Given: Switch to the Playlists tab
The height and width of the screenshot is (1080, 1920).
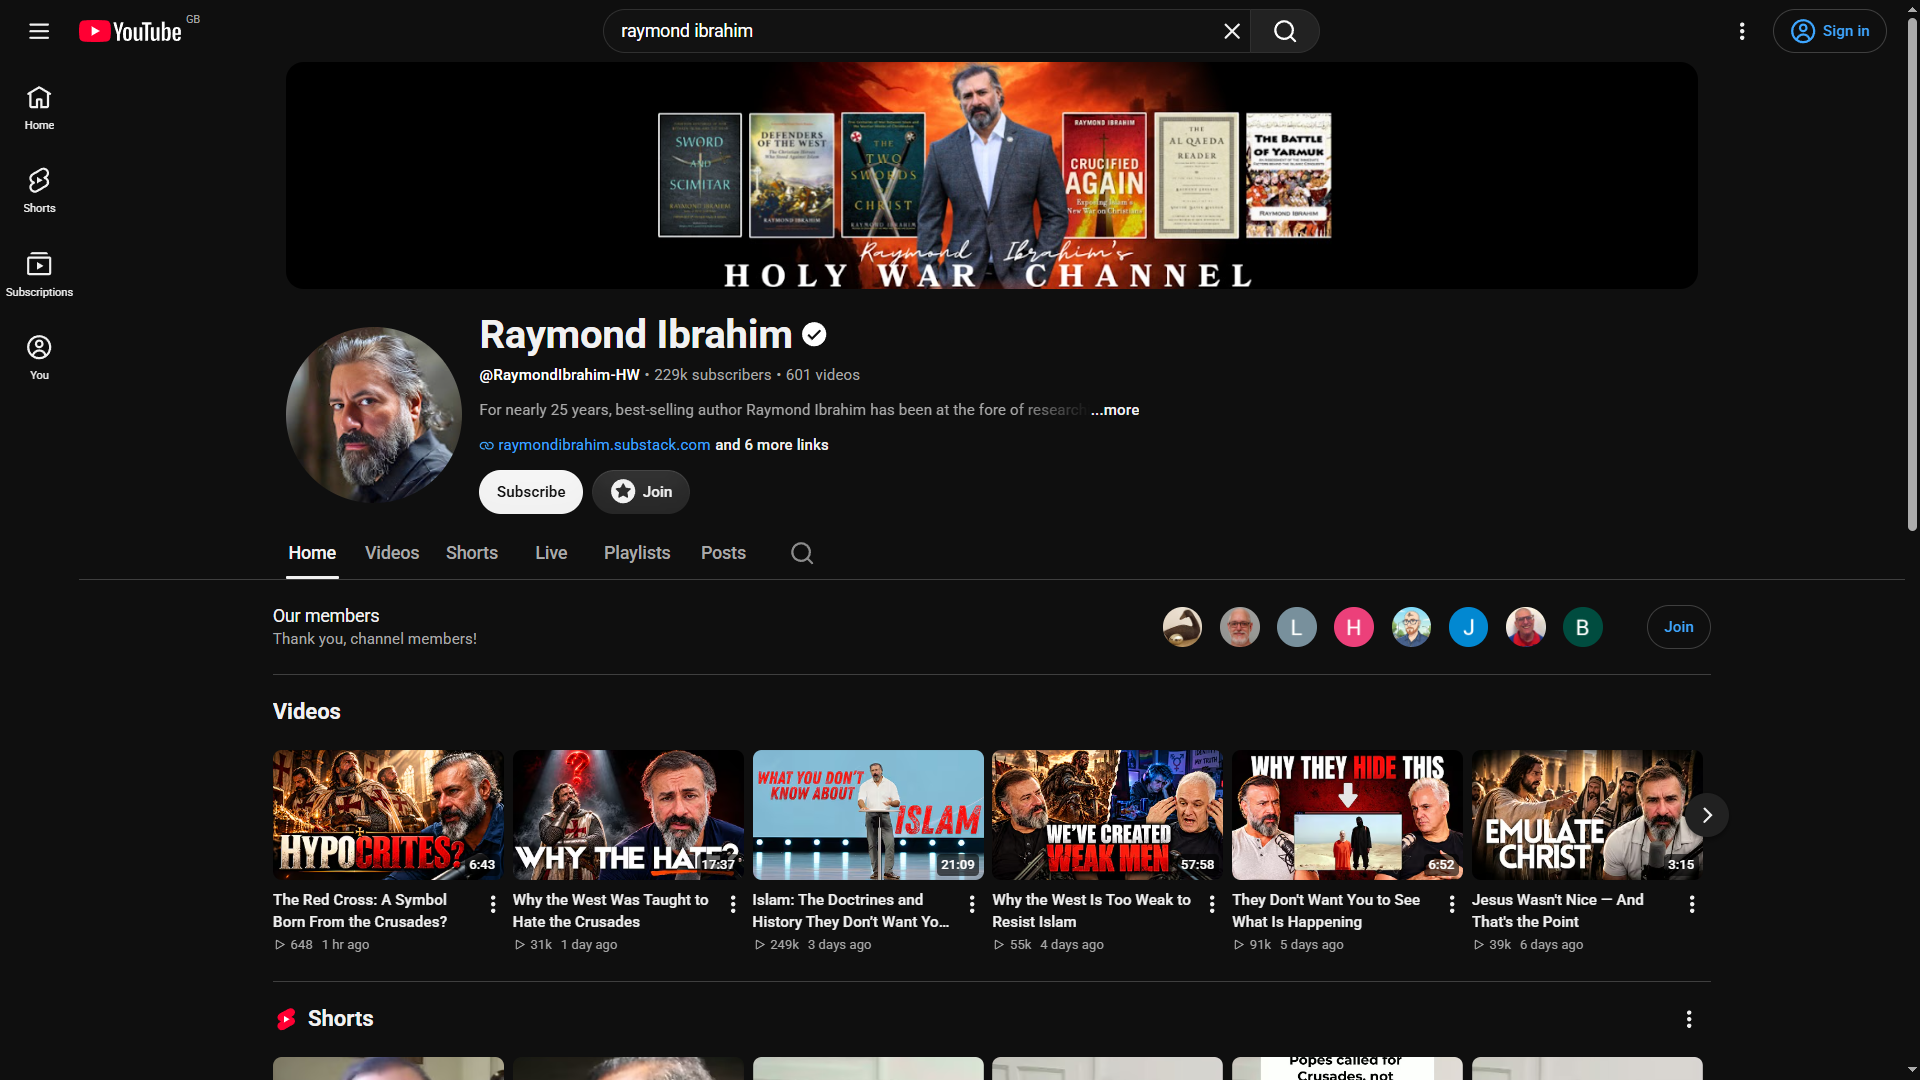Looking at the screenshot, I should pos(637,553).
